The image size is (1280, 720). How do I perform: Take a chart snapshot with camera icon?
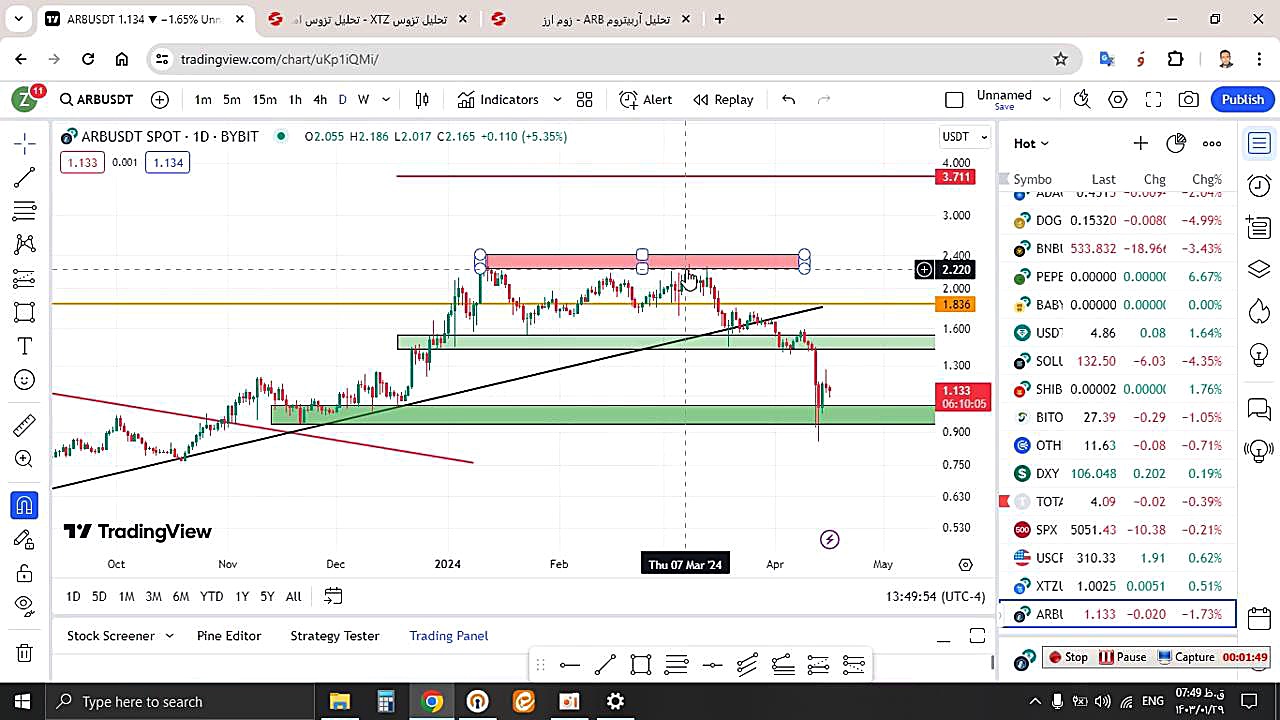(x=1189, y=99)
